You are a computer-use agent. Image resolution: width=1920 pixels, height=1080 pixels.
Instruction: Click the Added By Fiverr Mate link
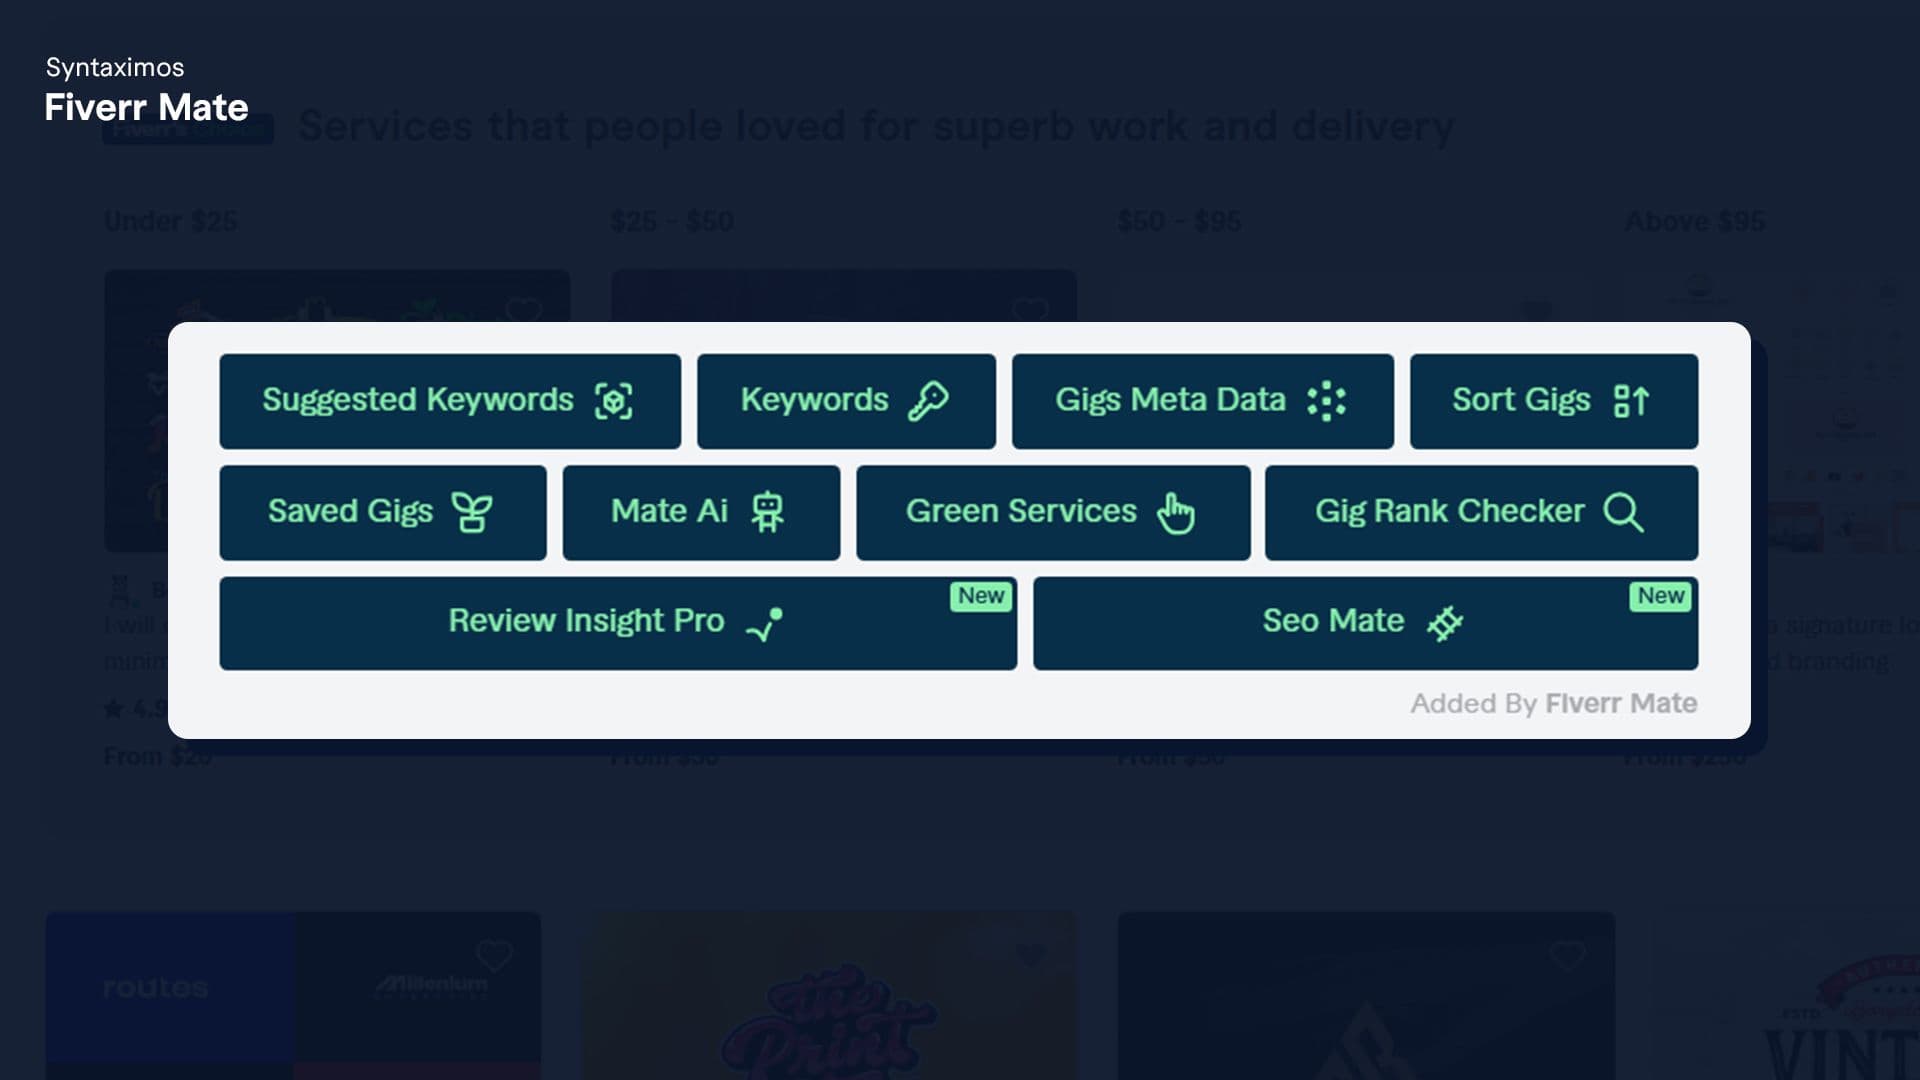1553,704
